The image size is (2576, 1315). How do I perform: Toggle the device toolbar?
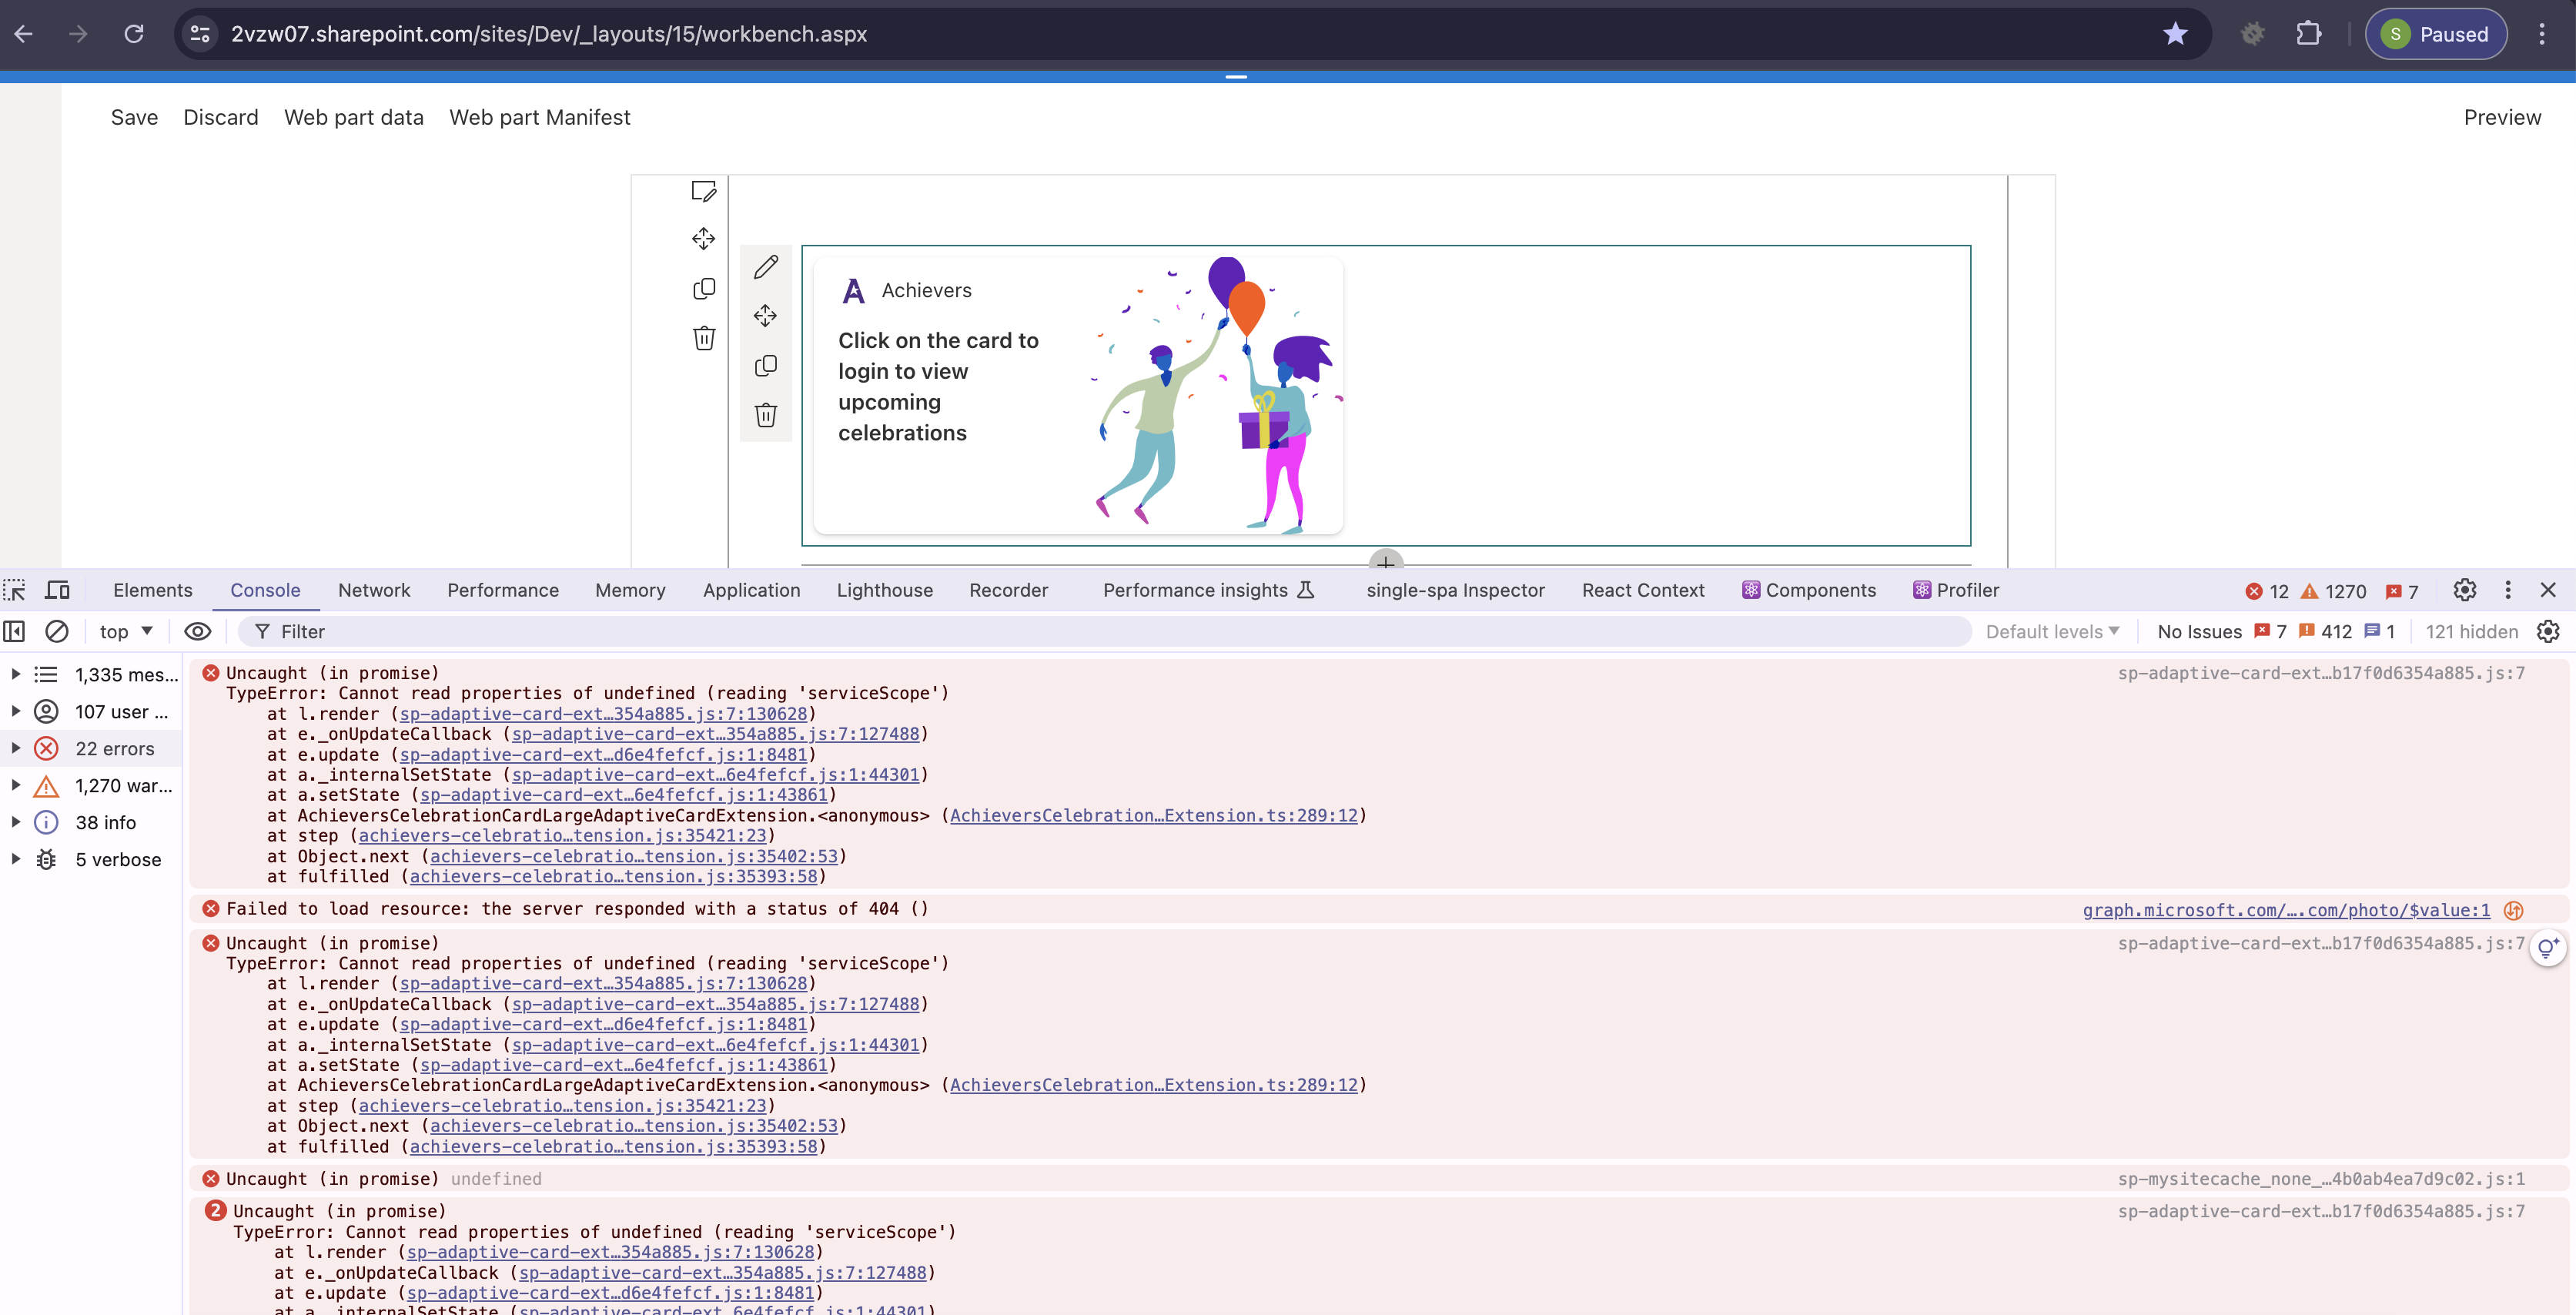pyautogui.click(x=57, y=589)
